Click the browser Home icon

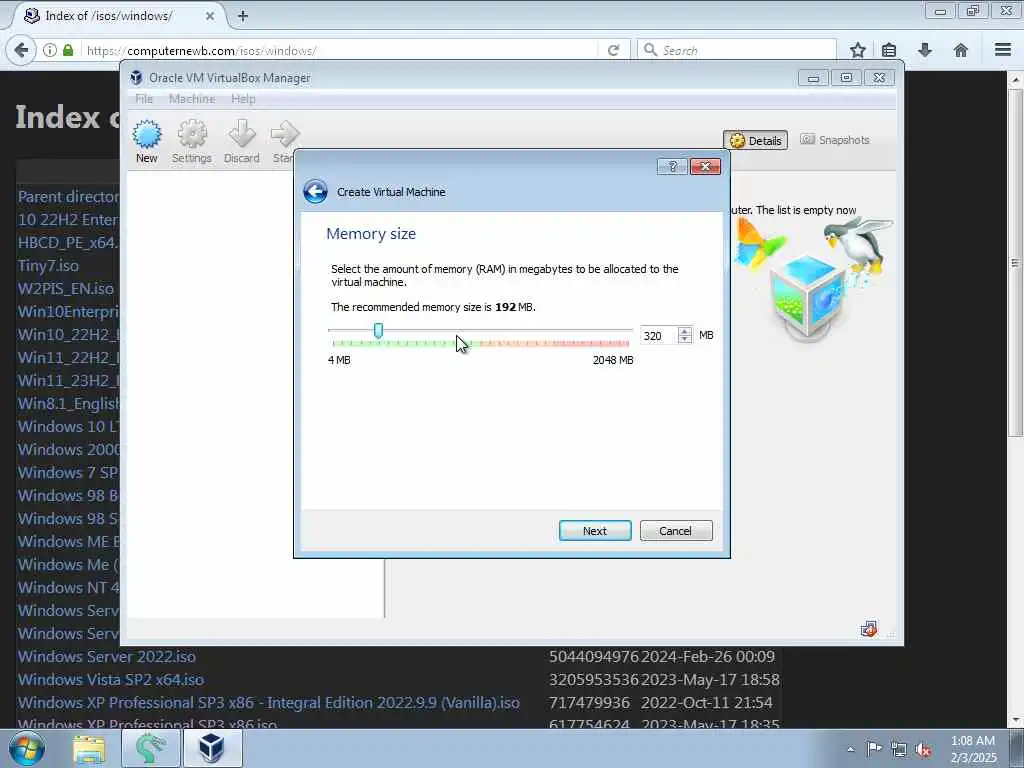pos(961,50)
